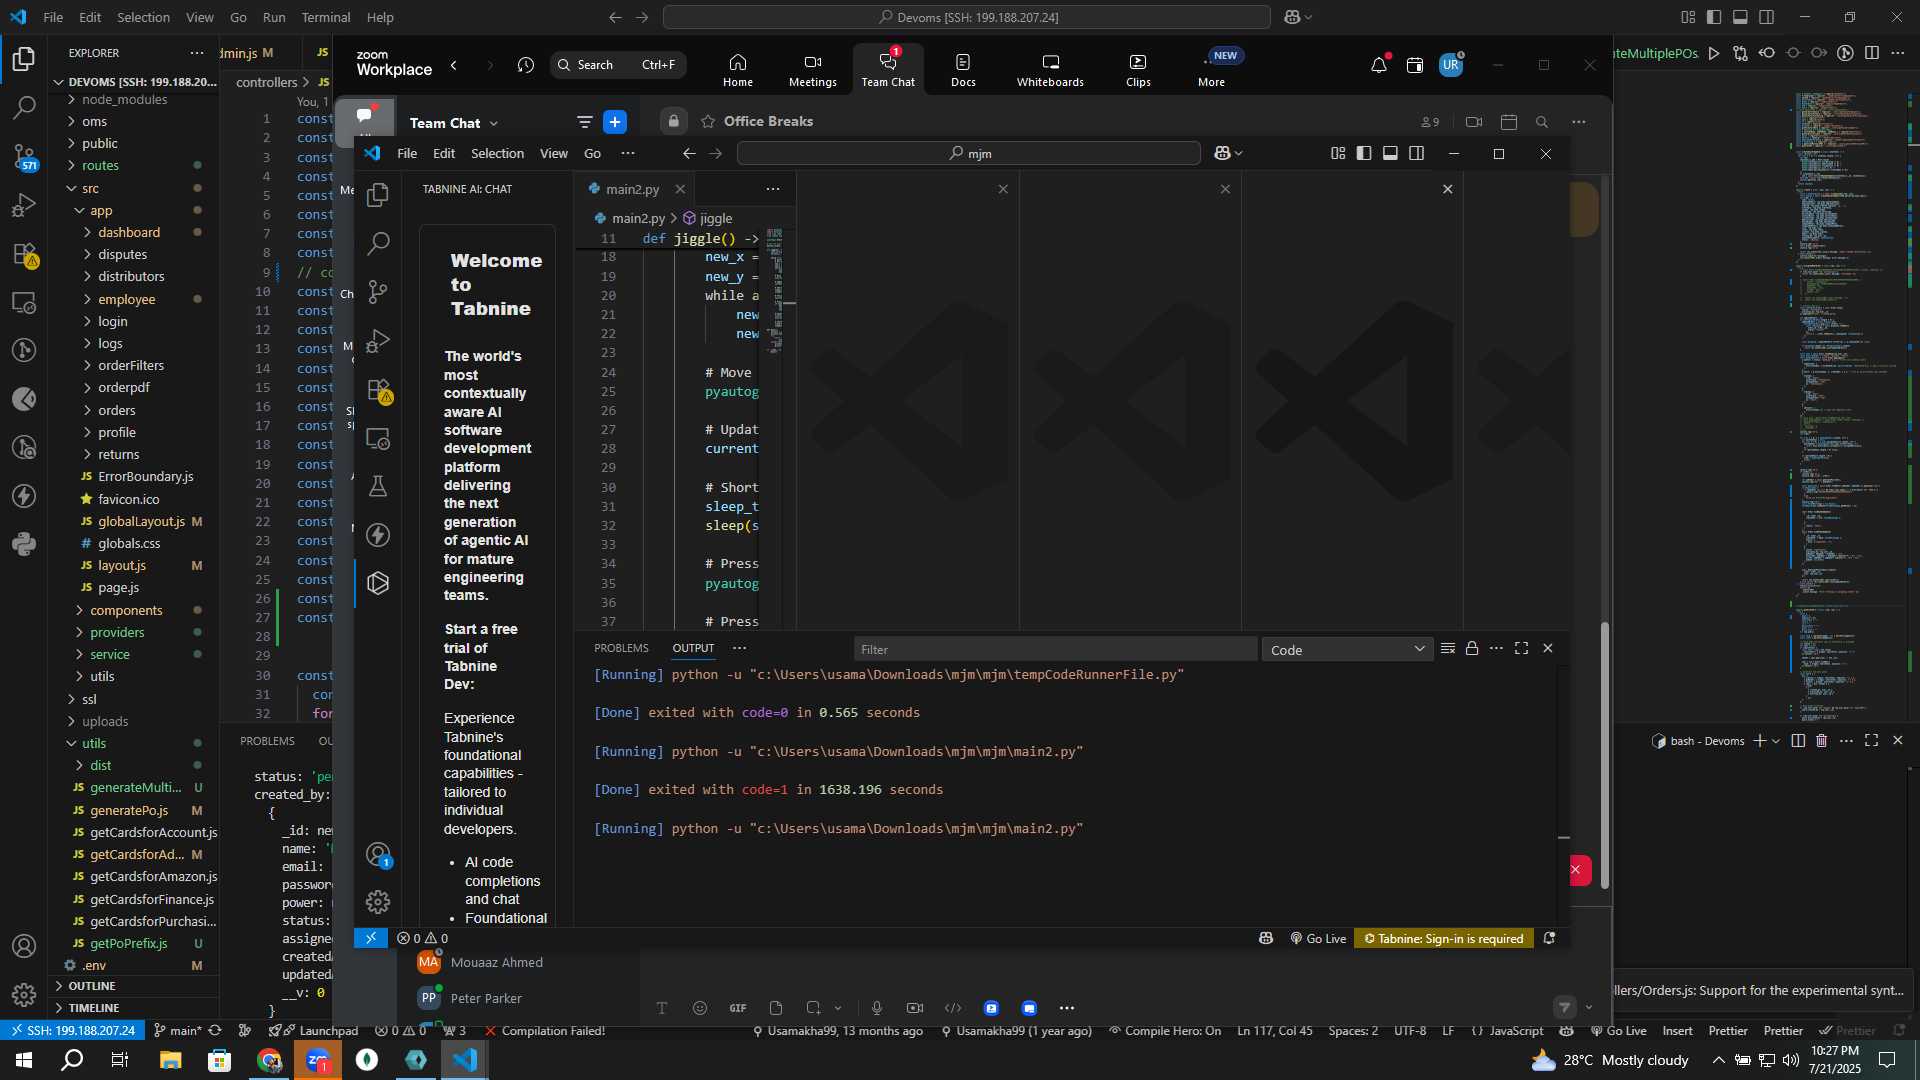1920x1080 pixels.
Task: Click mjm editor minimap
Action: pyautogui.click(x=775, y=290)
